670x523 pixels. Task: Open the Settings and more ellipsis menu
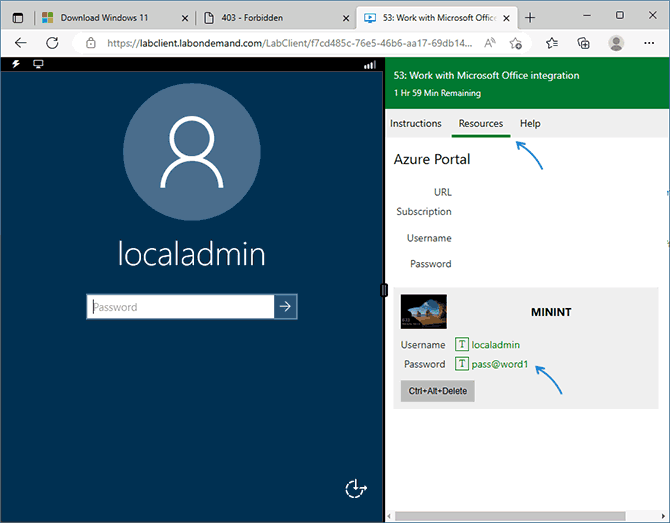pyautogui.click(x=649, y=43)
